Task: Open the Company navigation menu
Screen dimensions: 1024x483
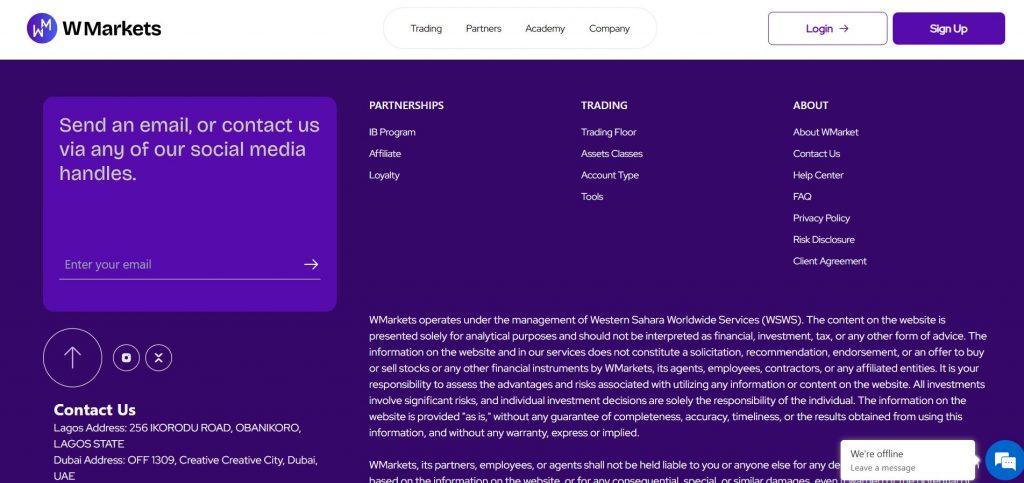Action: [x=609, y=29]
